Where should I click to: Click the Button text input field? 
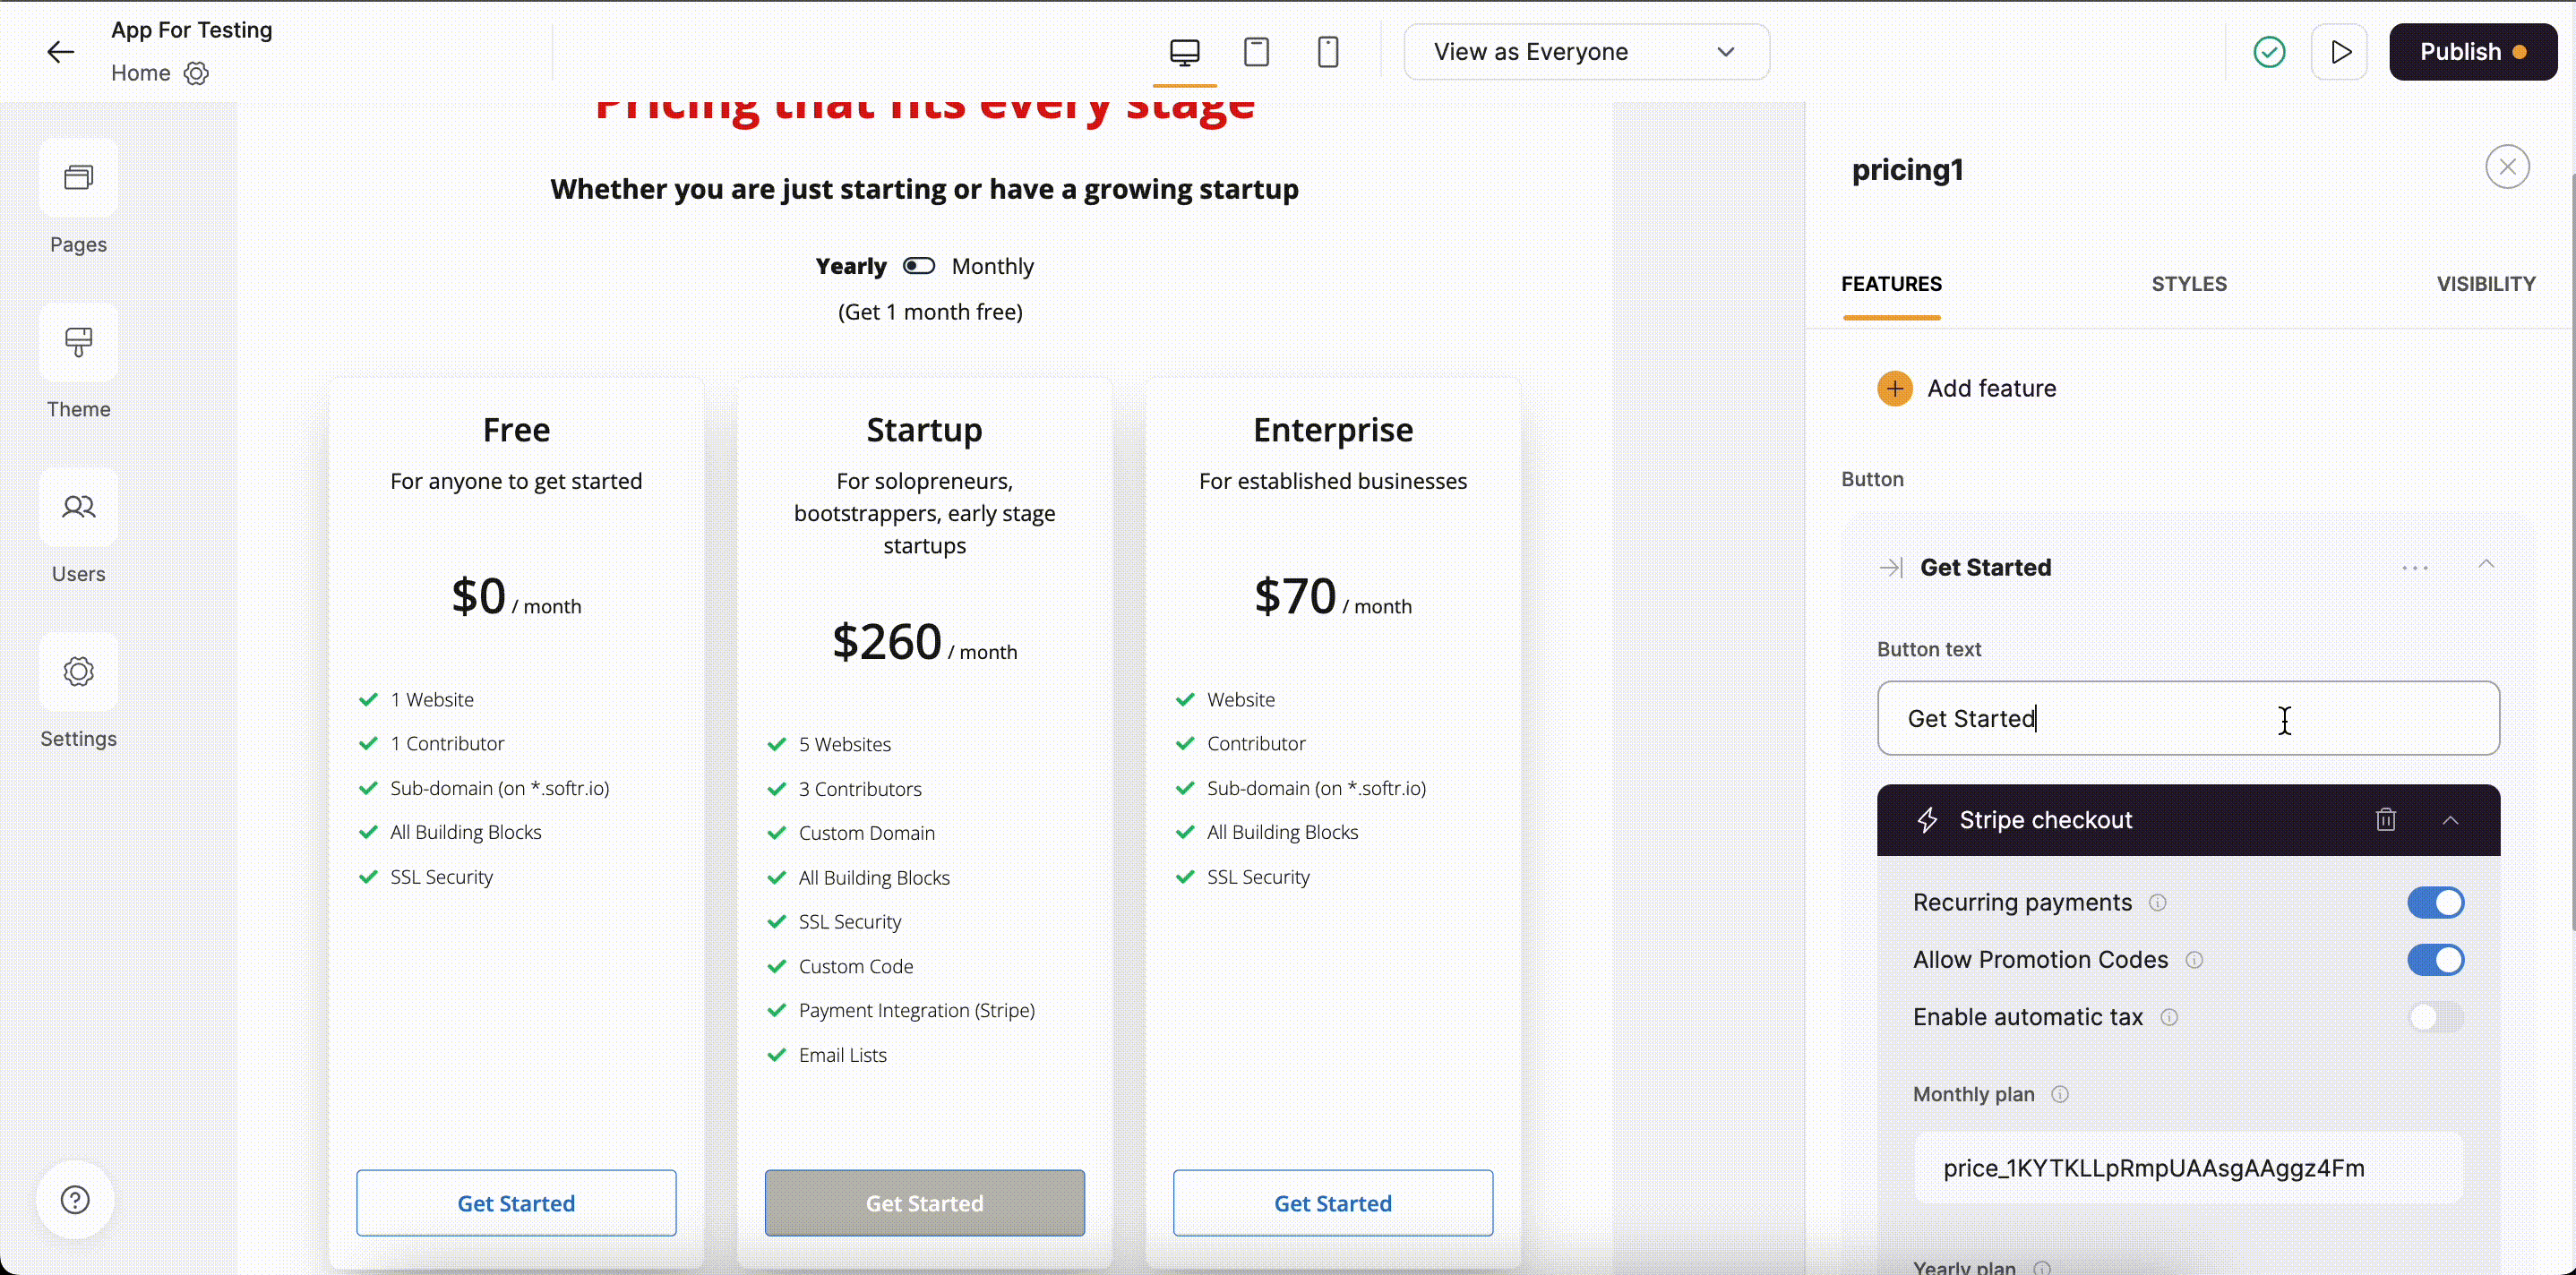[x=2188, y=718]
